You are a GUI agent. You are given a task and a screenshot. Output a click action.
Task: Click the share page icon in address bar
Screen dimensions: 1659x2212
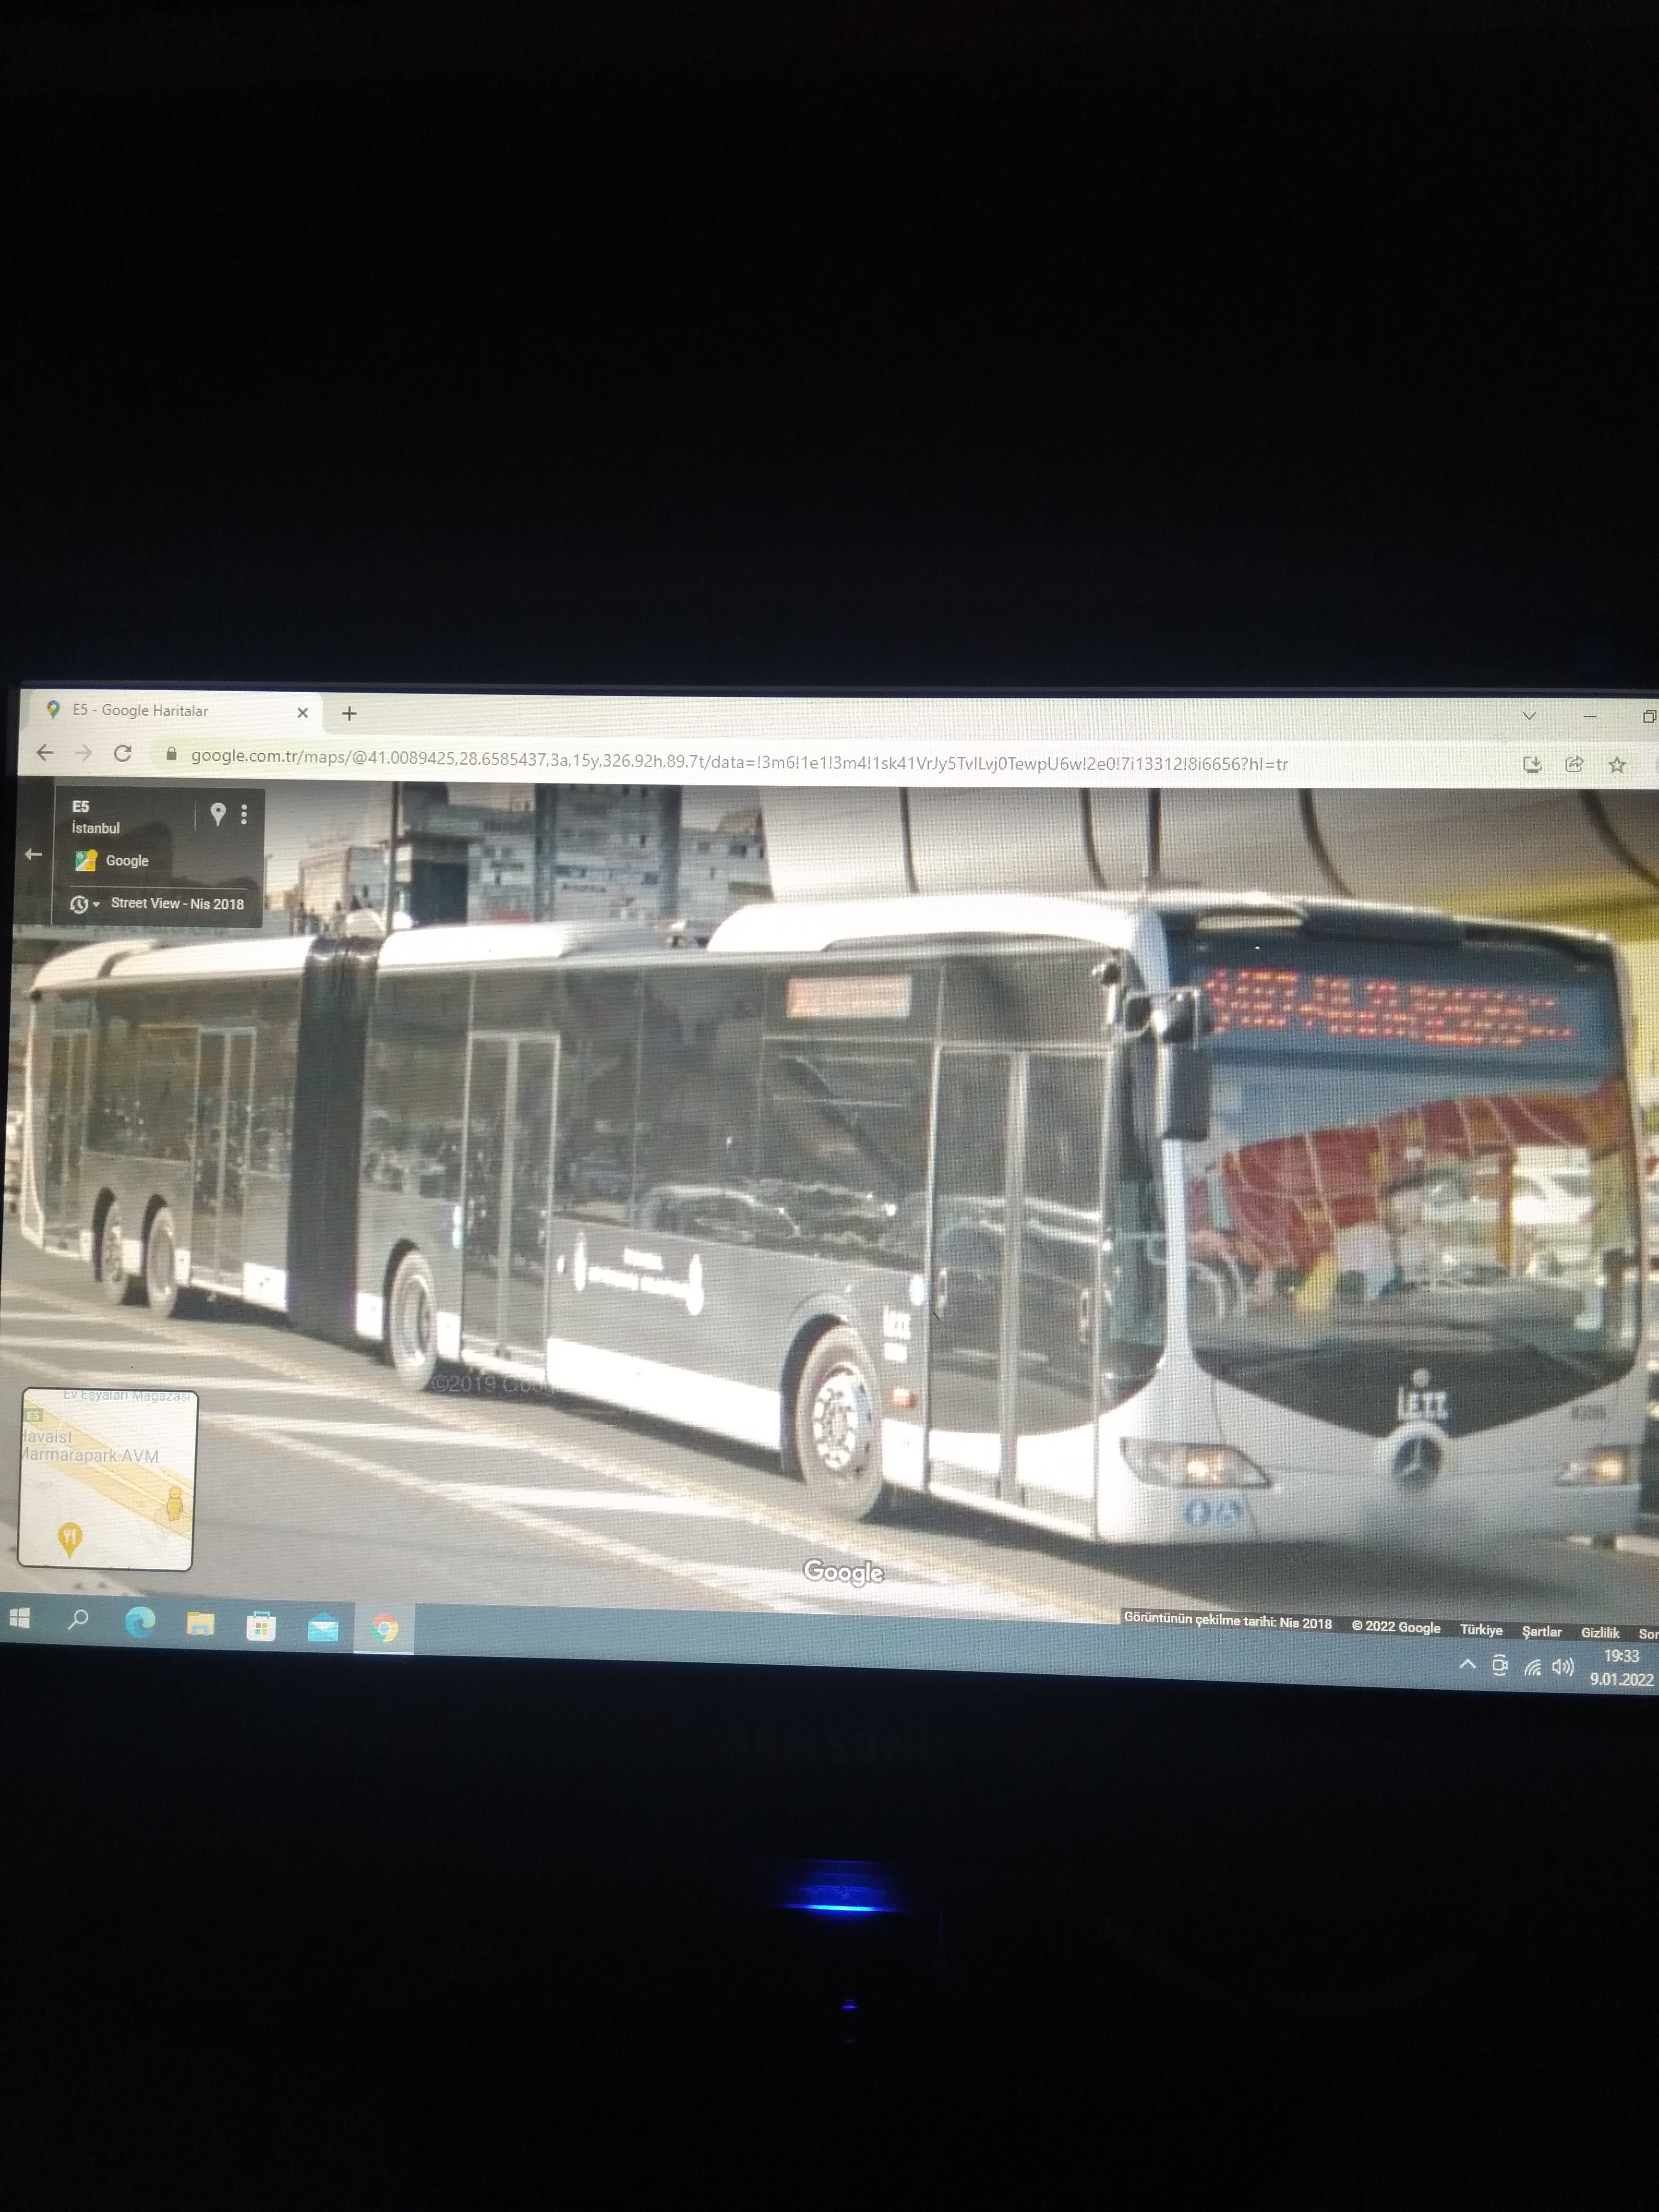click(1574, 765)
